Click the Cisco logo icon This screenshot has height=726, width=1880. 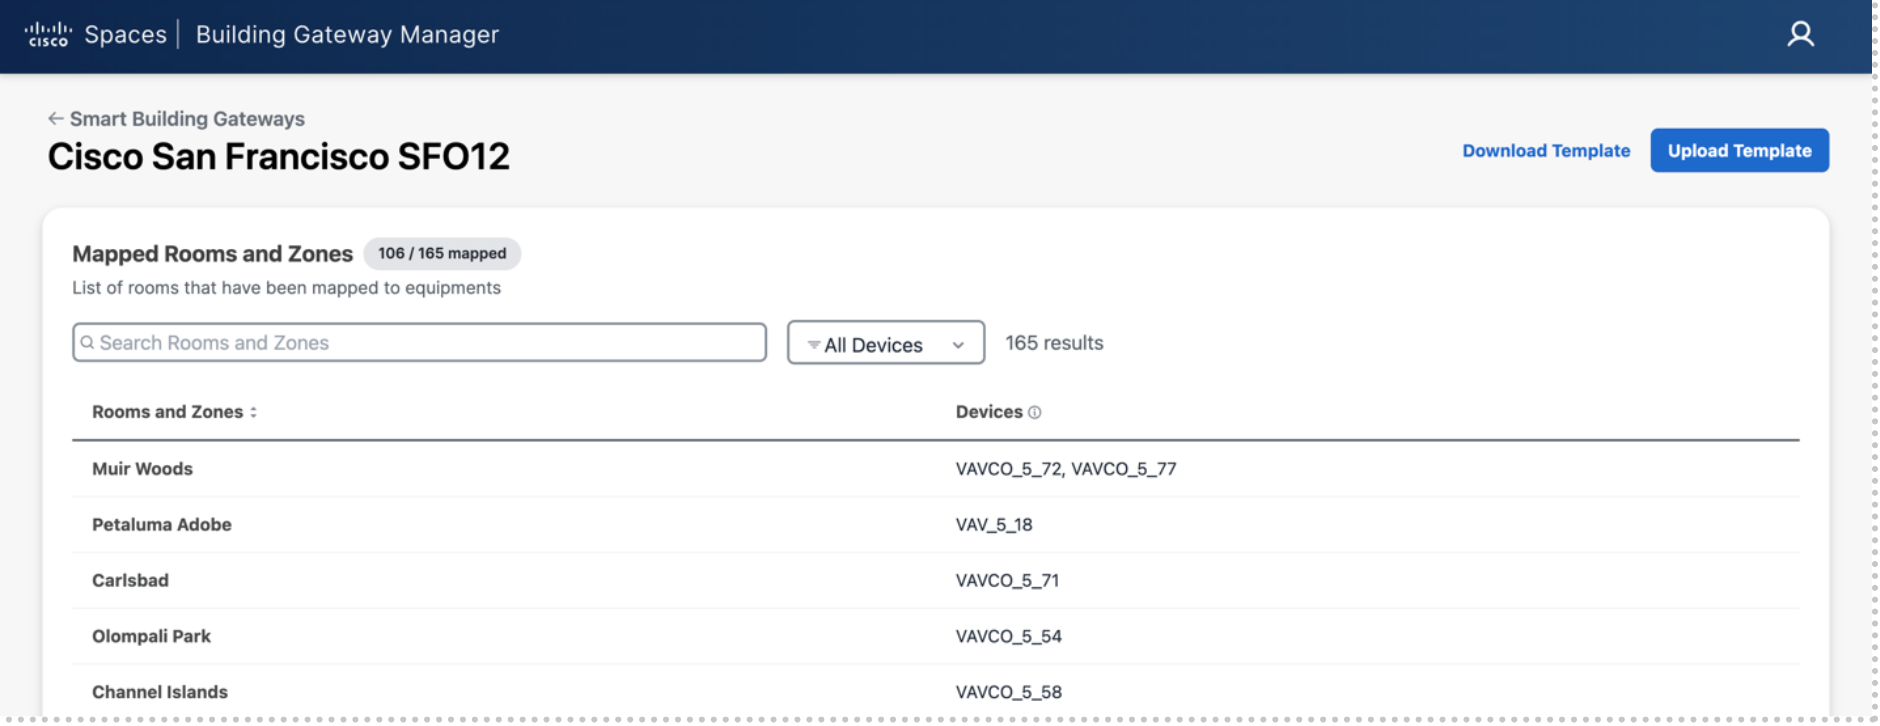pos(48,35)
